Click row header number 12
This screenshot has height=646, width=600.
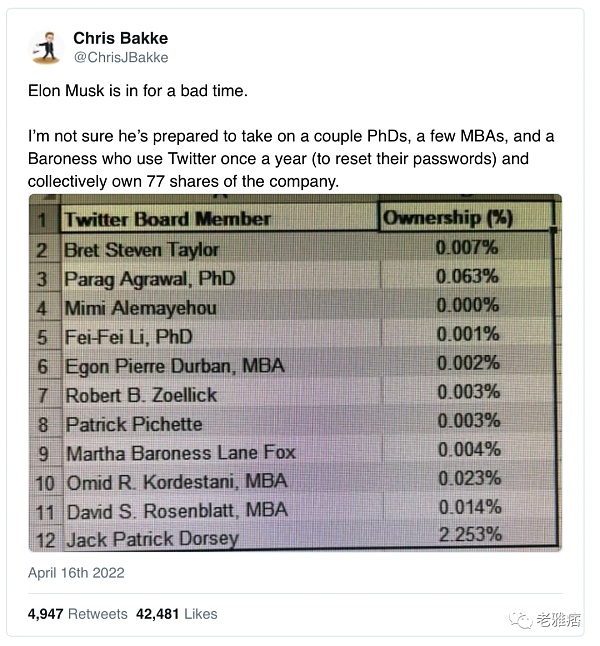45,539
